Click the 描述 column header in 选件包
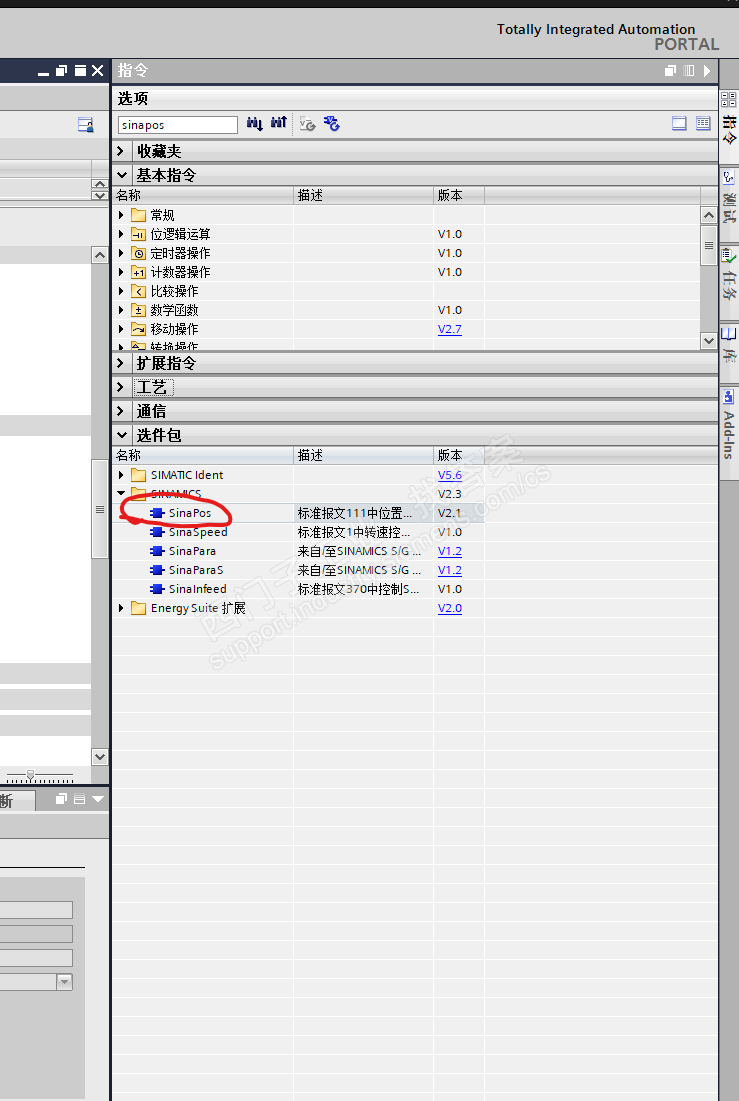This screenshot has width=739, height=1101. pos(363,456)
